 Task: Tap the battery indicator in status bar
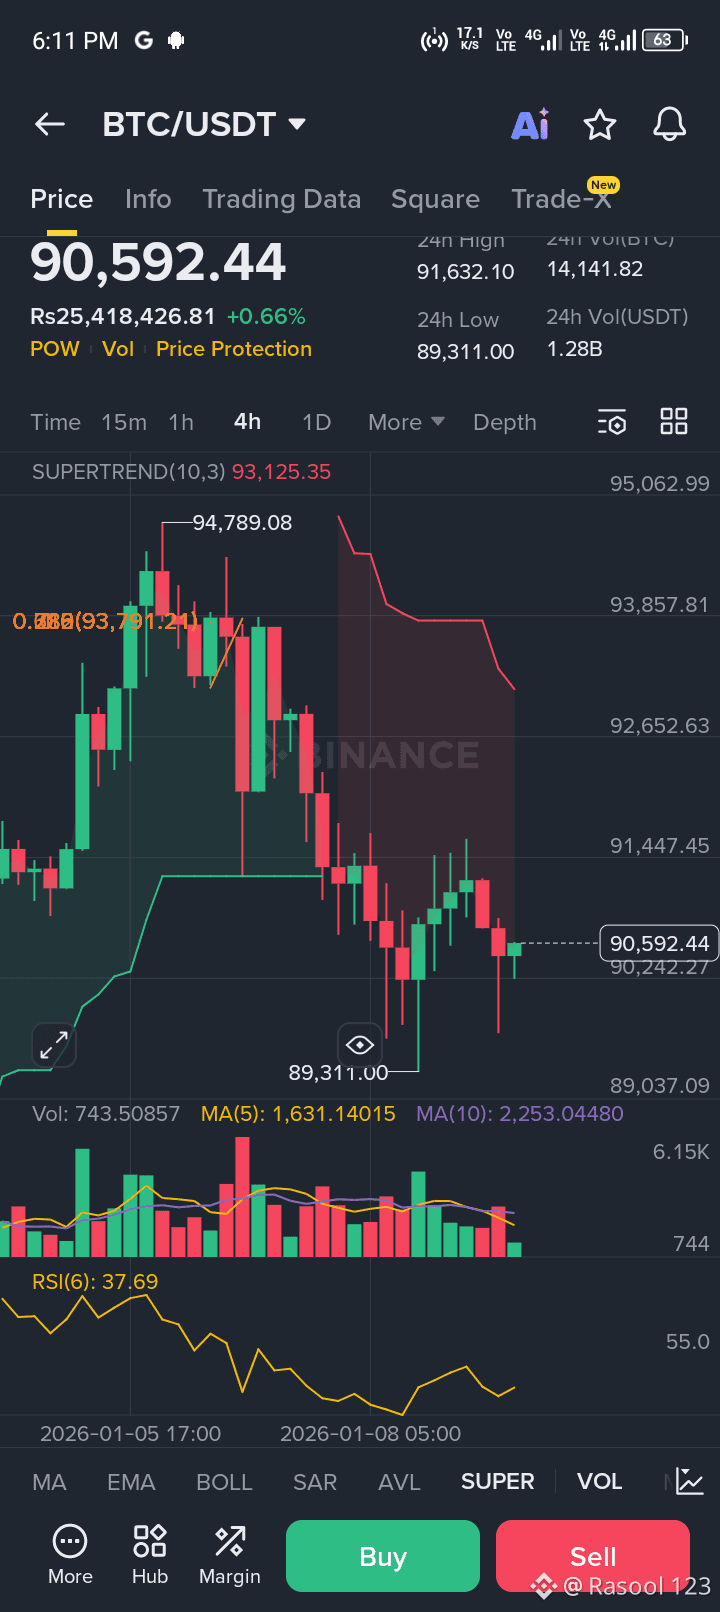pos(665,40)
